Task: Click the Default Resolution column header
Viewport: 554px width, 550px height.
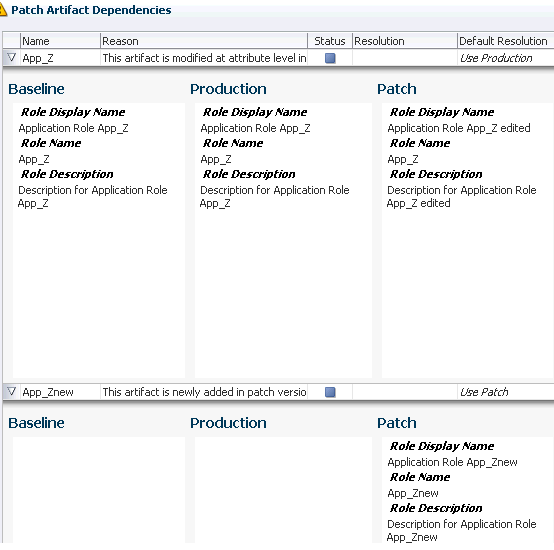Action: click(506, 41)
